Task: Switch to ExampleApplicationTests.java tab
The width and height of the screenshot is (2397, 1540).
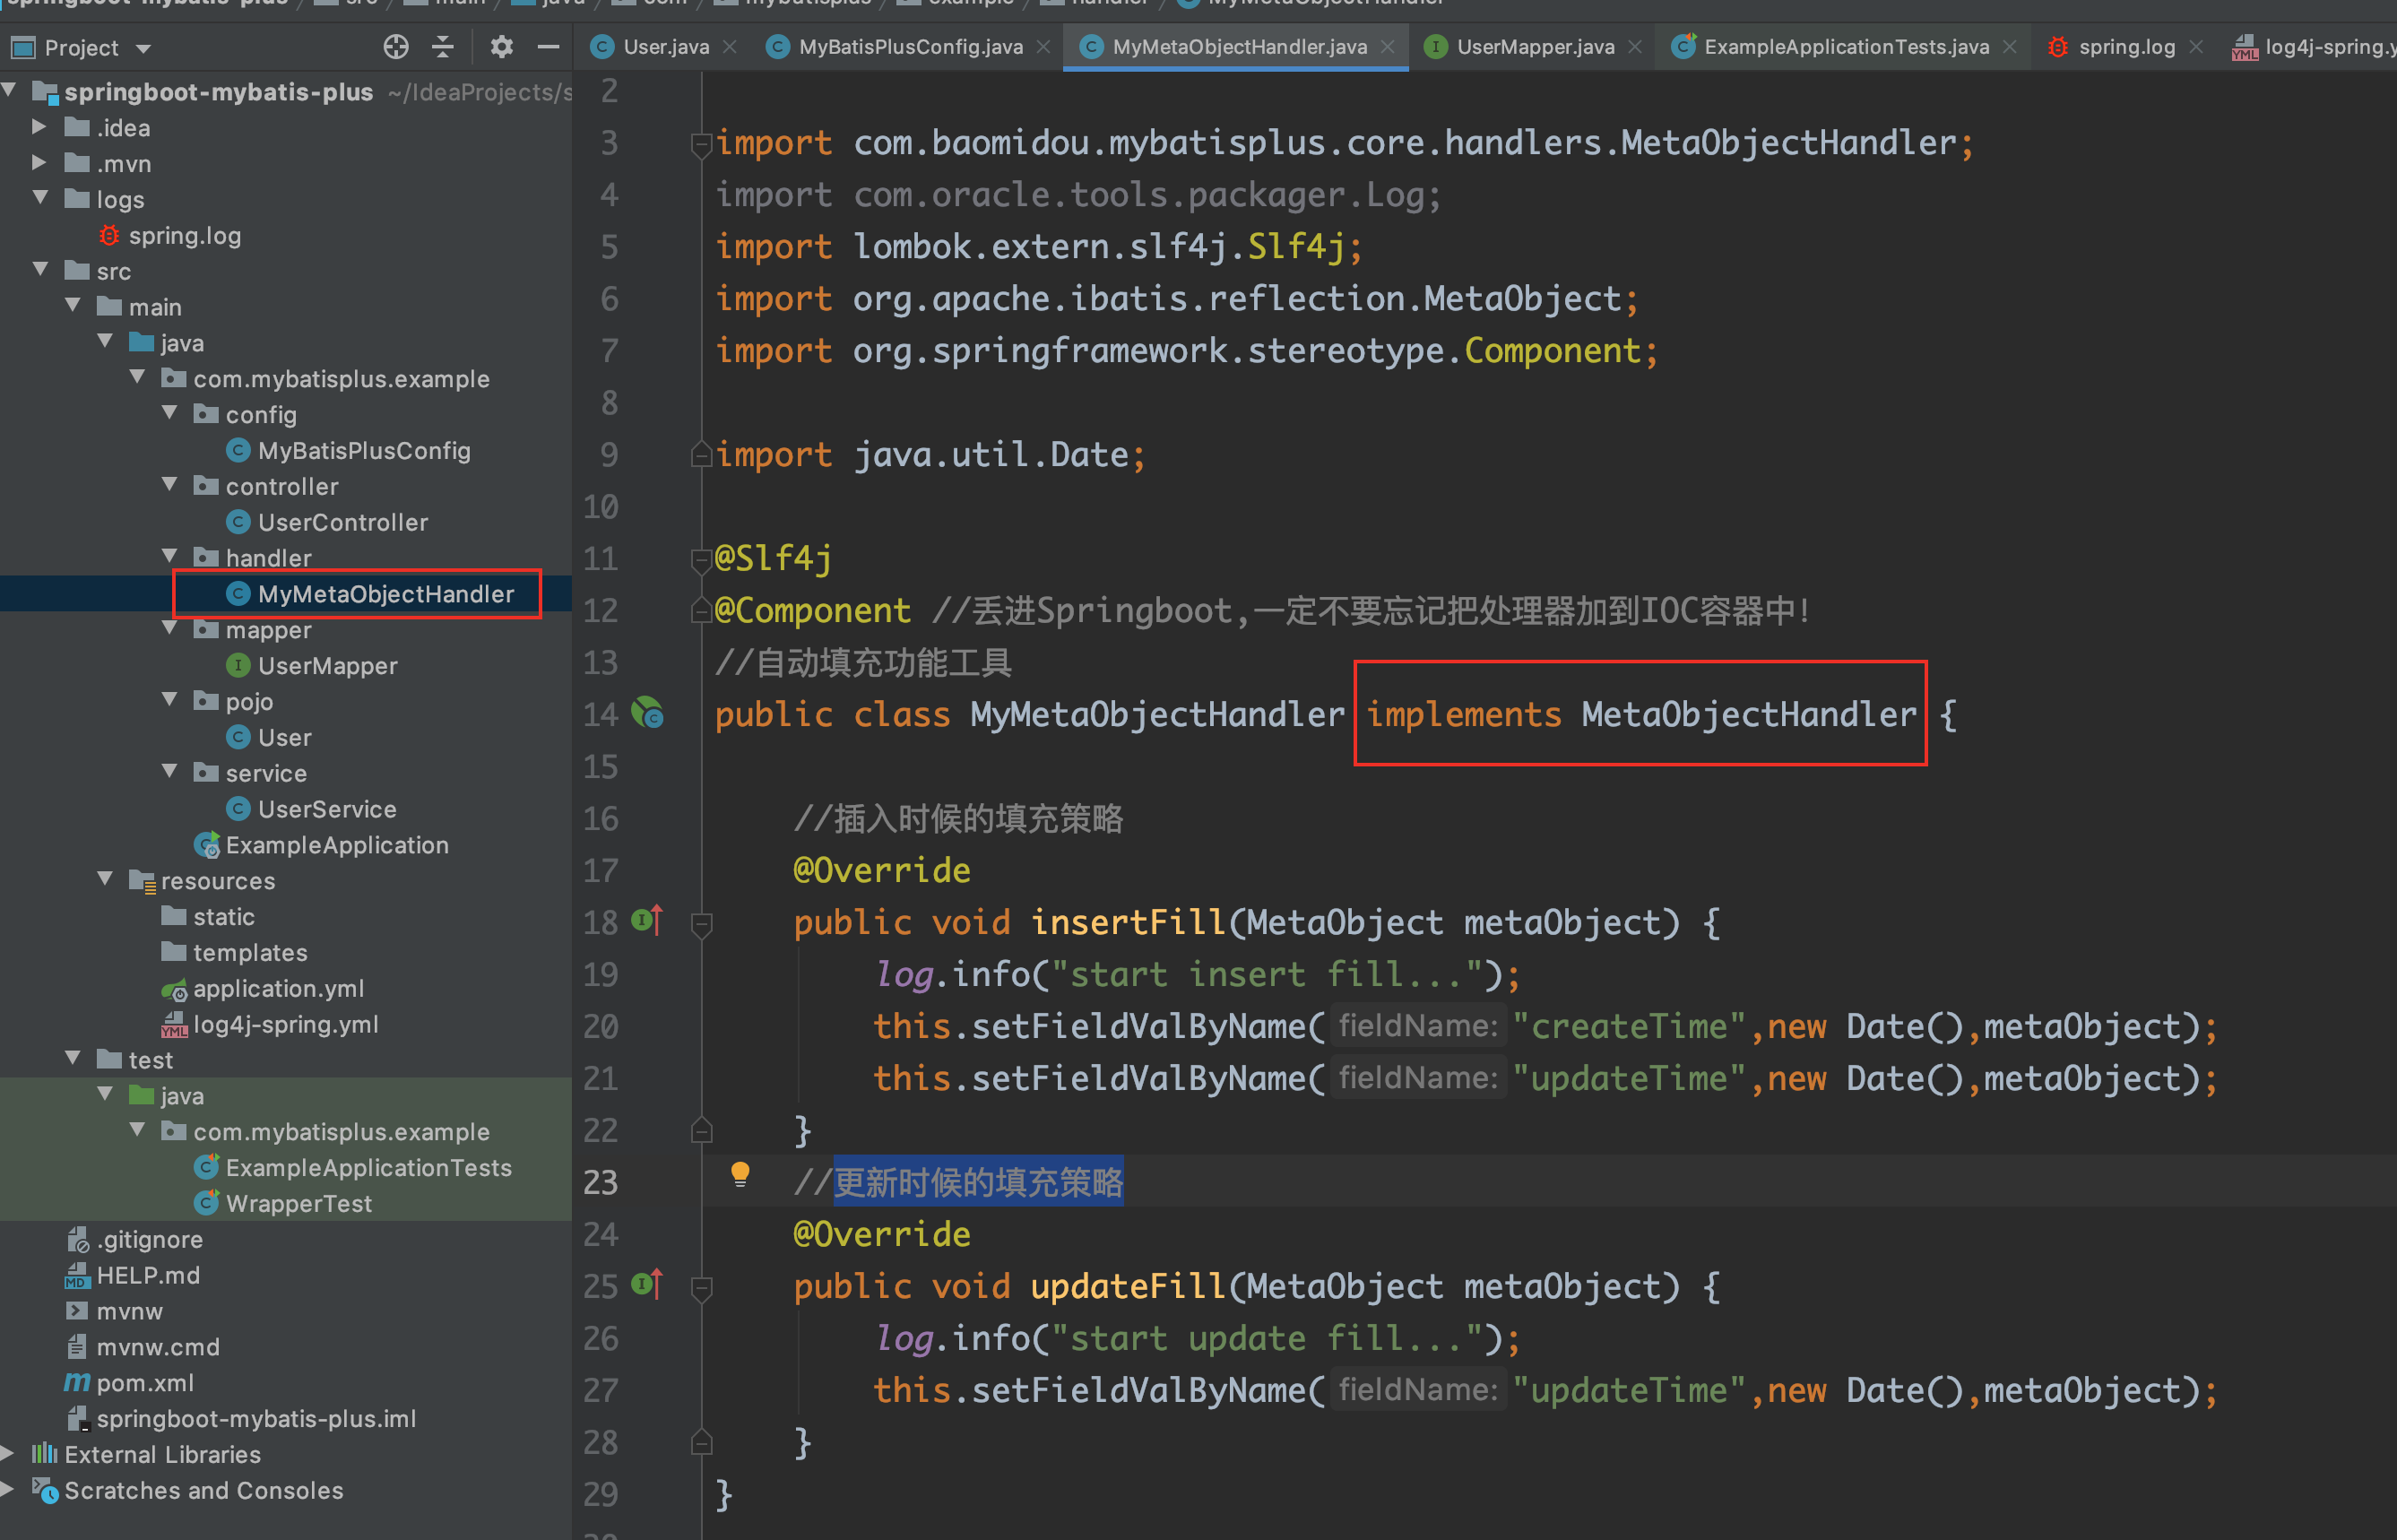Action: pyautogui.click(x=1844, y=47)
